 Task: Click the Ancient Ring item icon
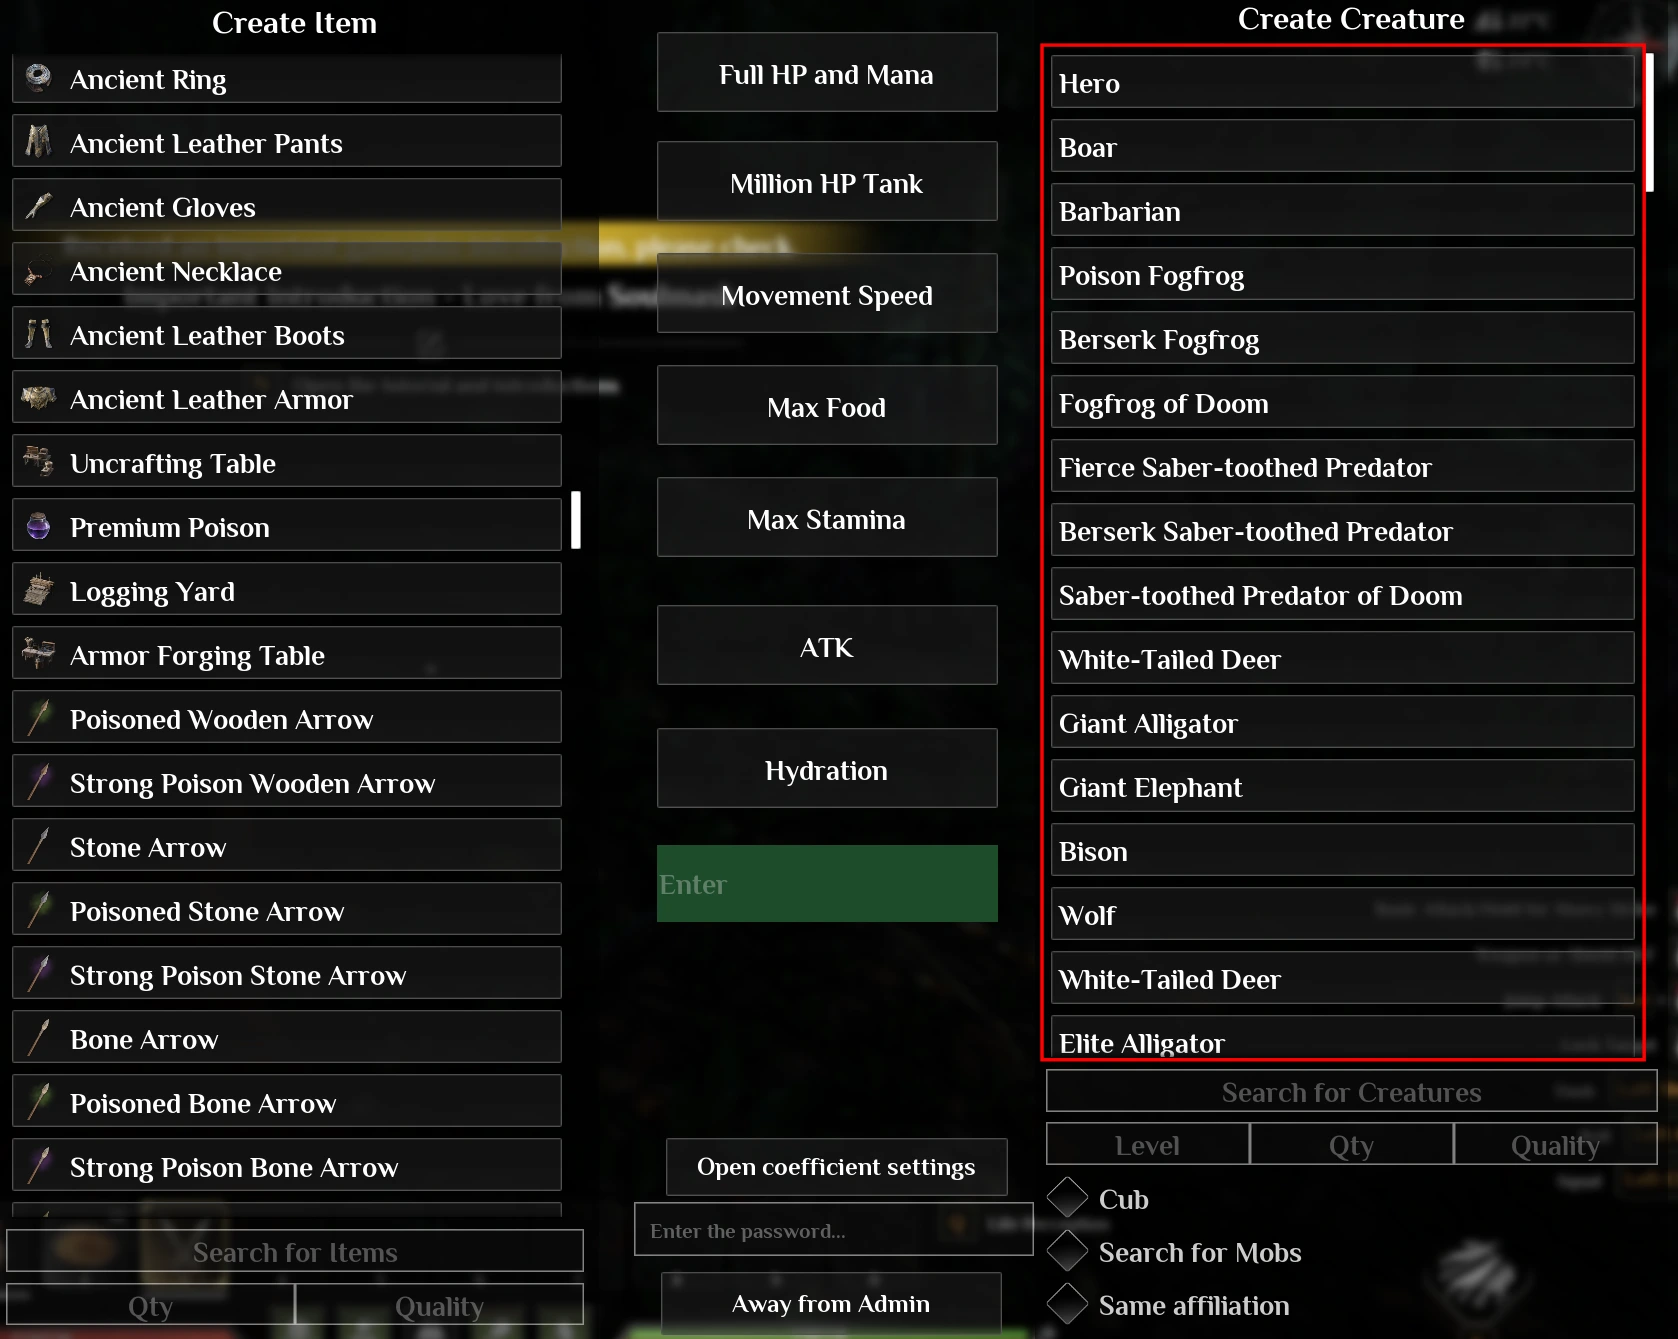coord(38,78)
